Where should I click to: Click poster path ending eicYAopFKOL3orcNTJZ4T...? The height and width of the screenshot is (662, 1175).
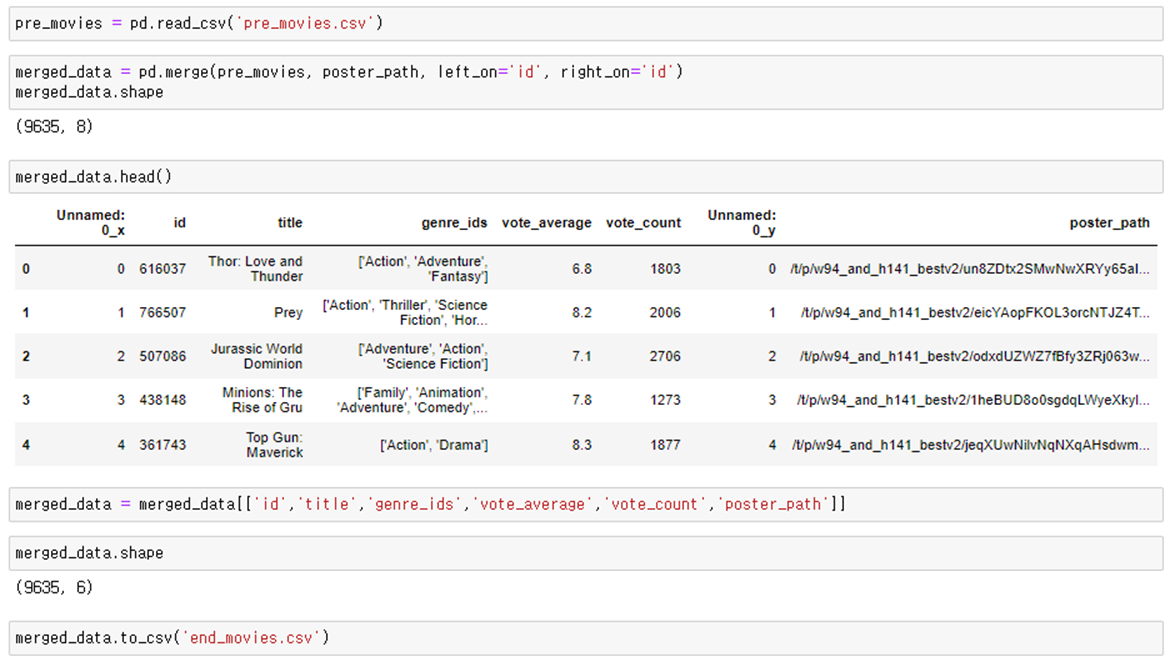point(975,313)
